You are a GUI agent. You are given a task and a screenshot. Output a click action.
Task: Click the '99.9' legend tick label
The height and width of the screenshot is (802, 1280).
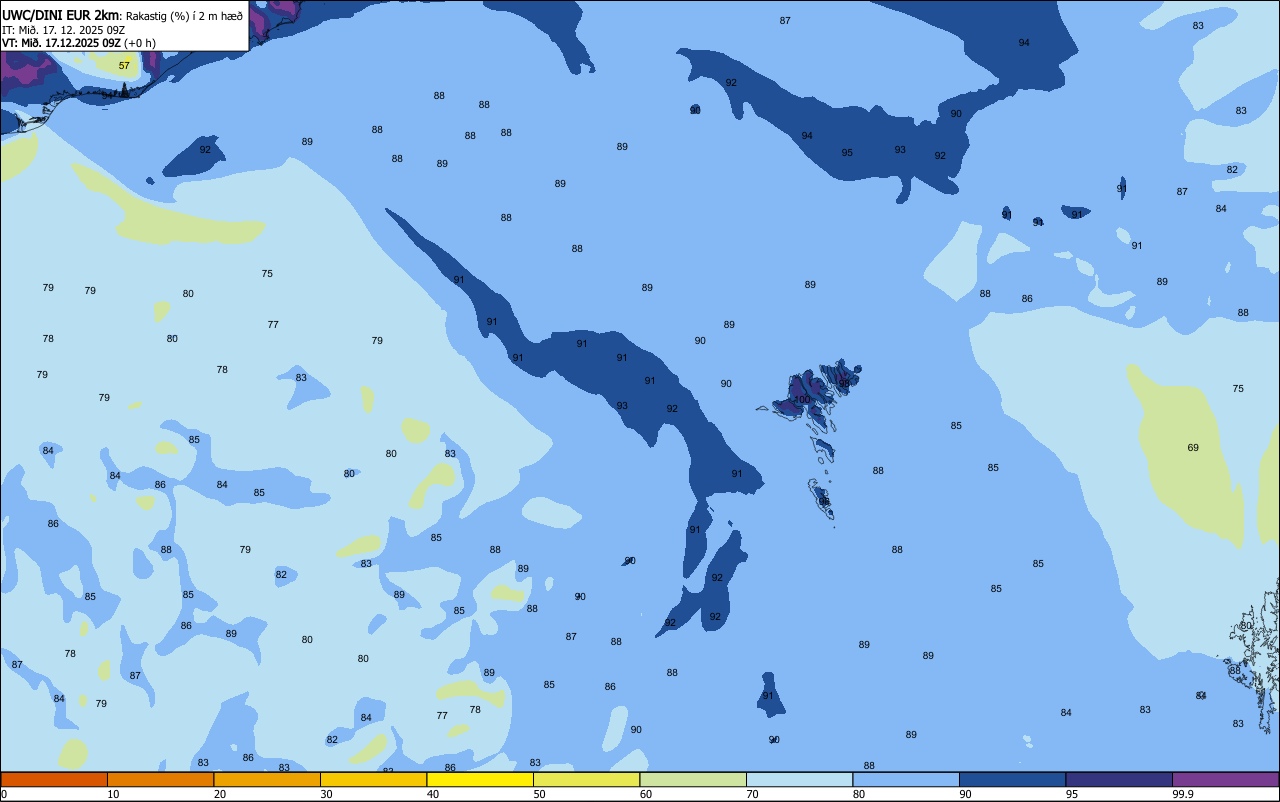pyautogui.click(x=1183, y=794)
